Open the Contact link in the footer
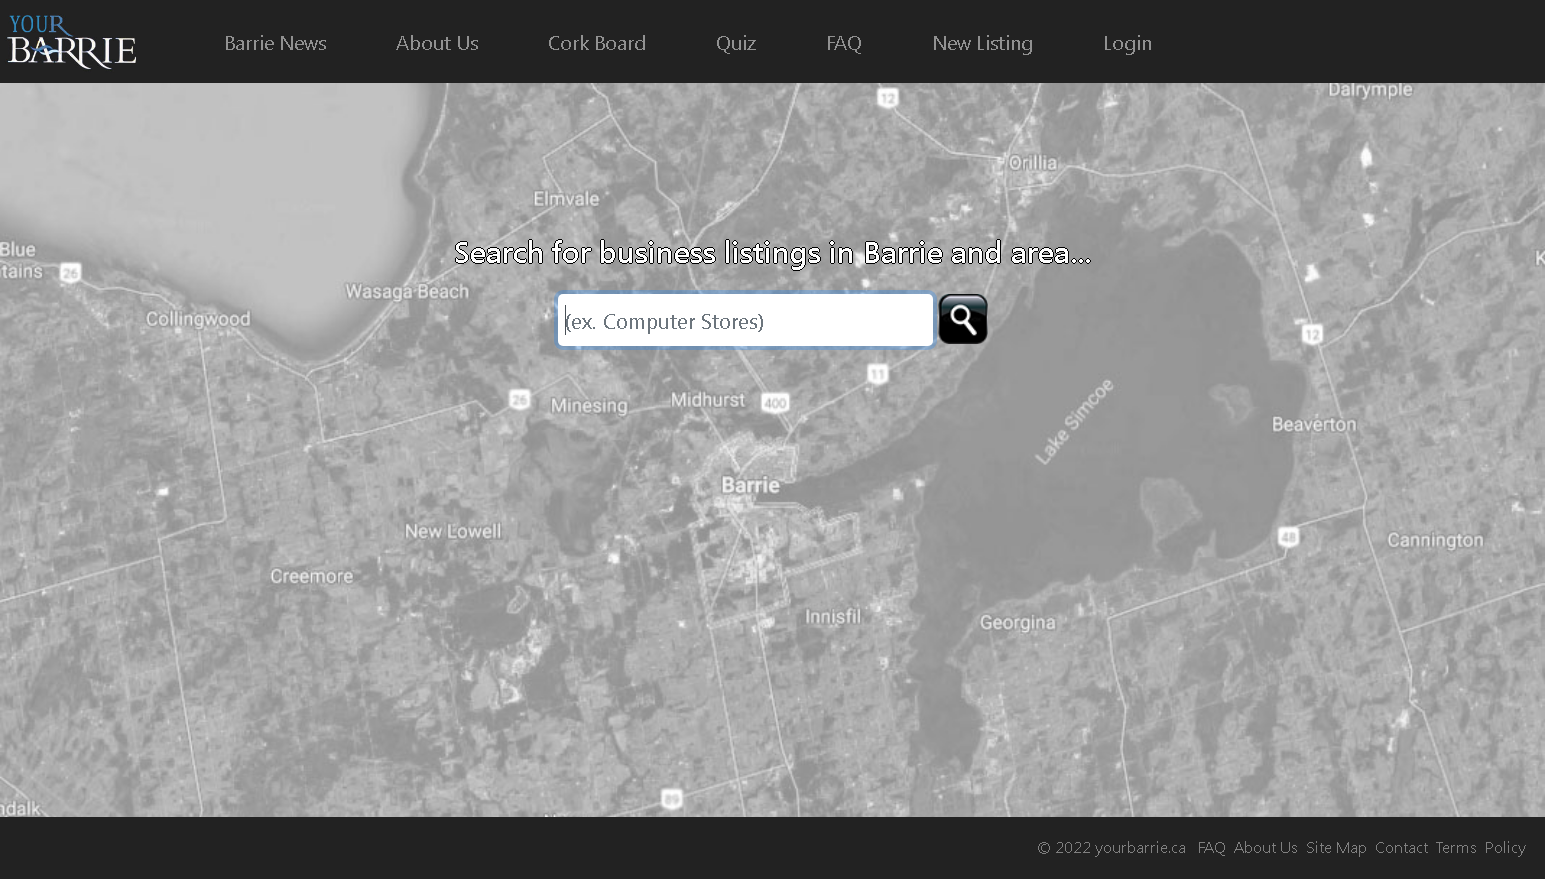The height and width of the screenshot is (879, 1545). point(1401,847)
